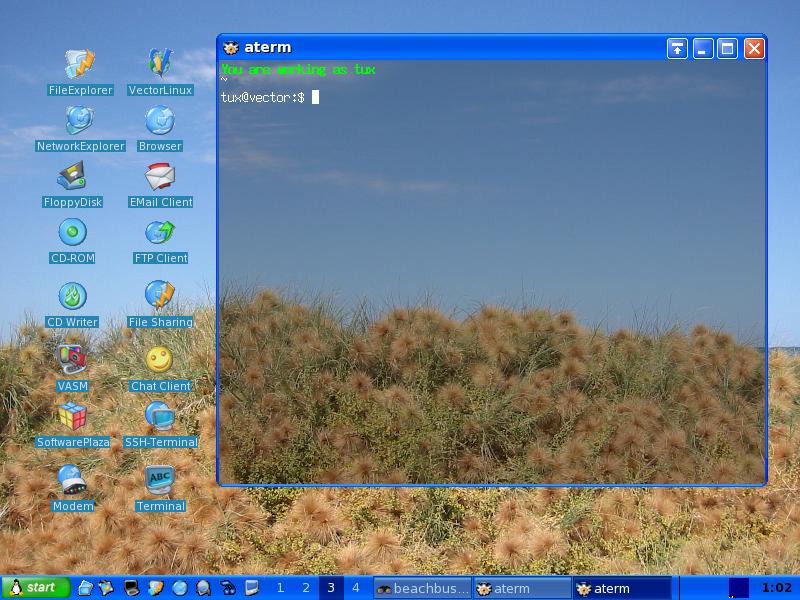800x600 pixels.
Task: Click the clock in the system tray
Action: 776,588
